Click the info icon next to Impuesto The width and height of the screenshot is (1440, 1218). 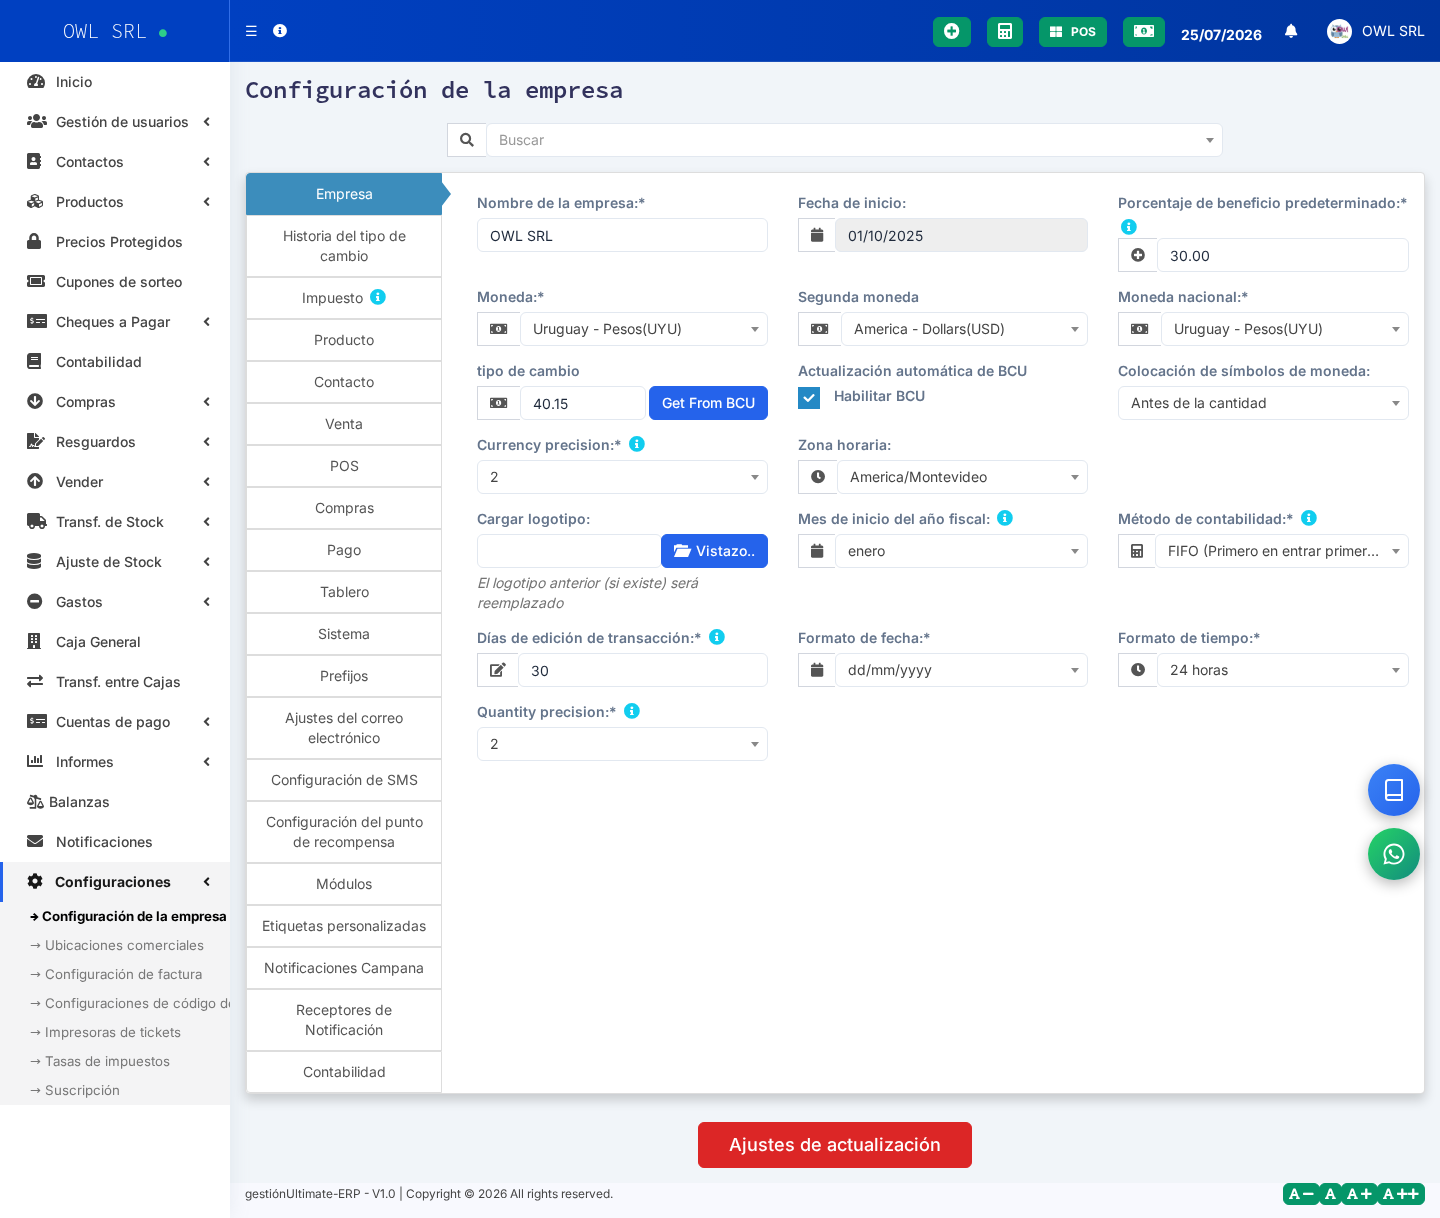[x=378, y=297]
